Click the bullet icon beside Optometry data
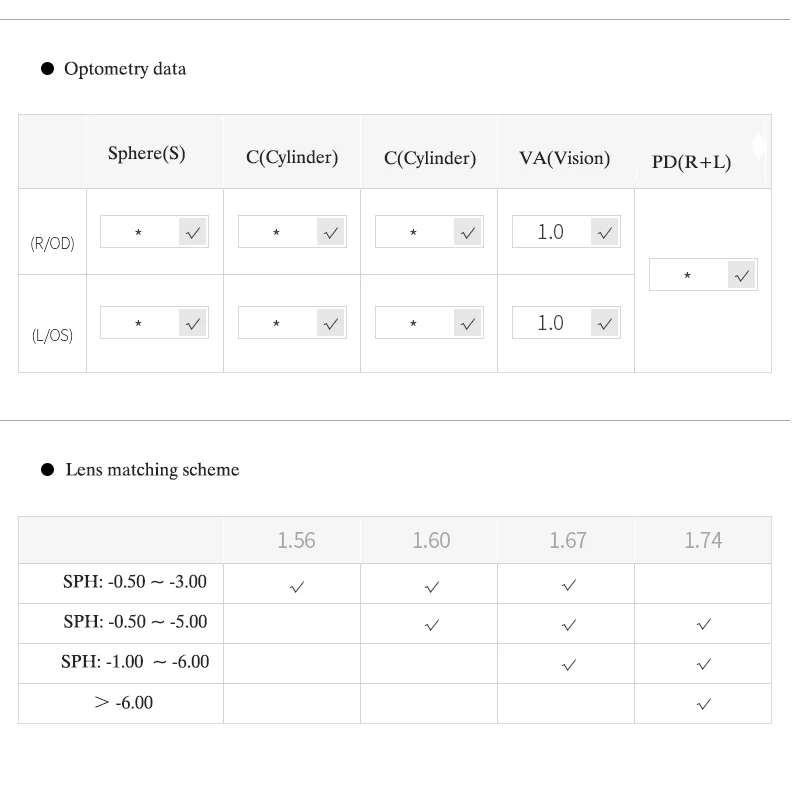This screenshot has width=800, height=800. (x=46, y=69)
